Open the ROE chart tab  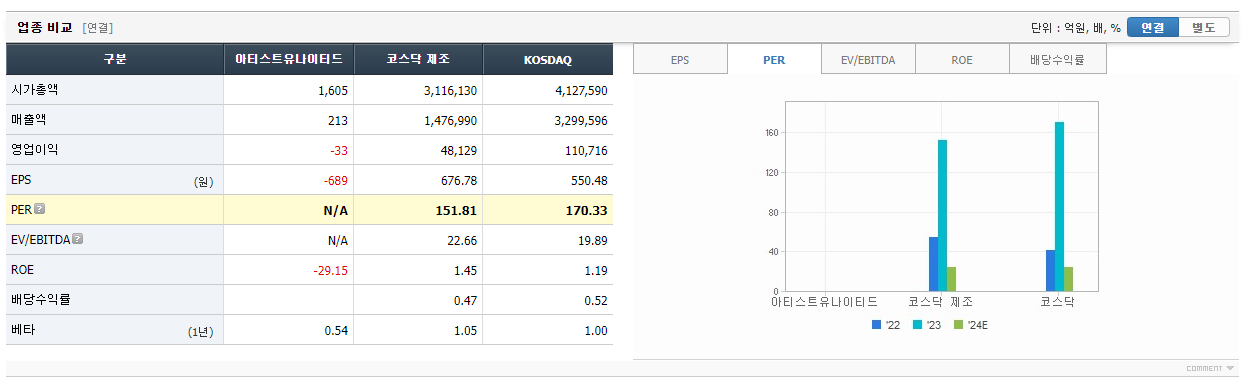coord(962,60)
